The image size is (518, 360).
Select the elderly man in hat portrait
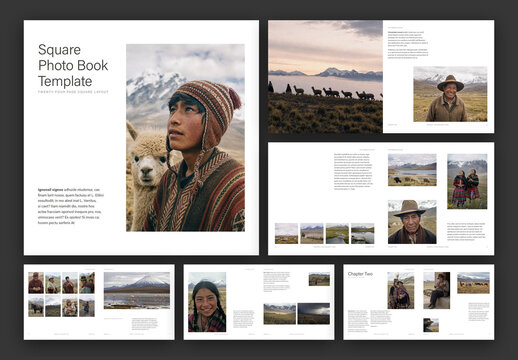412,222
